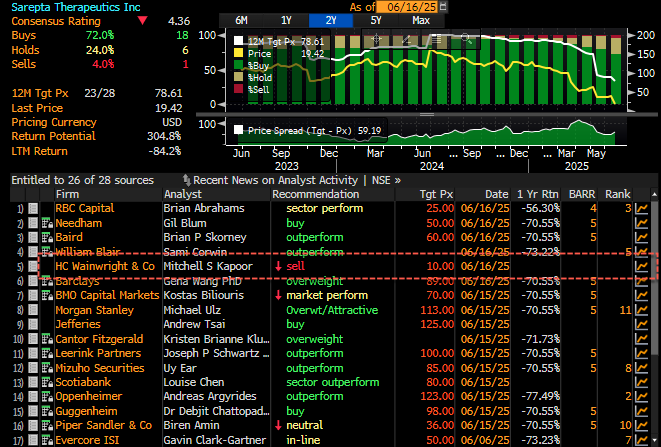Open the RBC Capital firm link
The height and width of the screenshot is (447, 661).
(x=85, y=208)
